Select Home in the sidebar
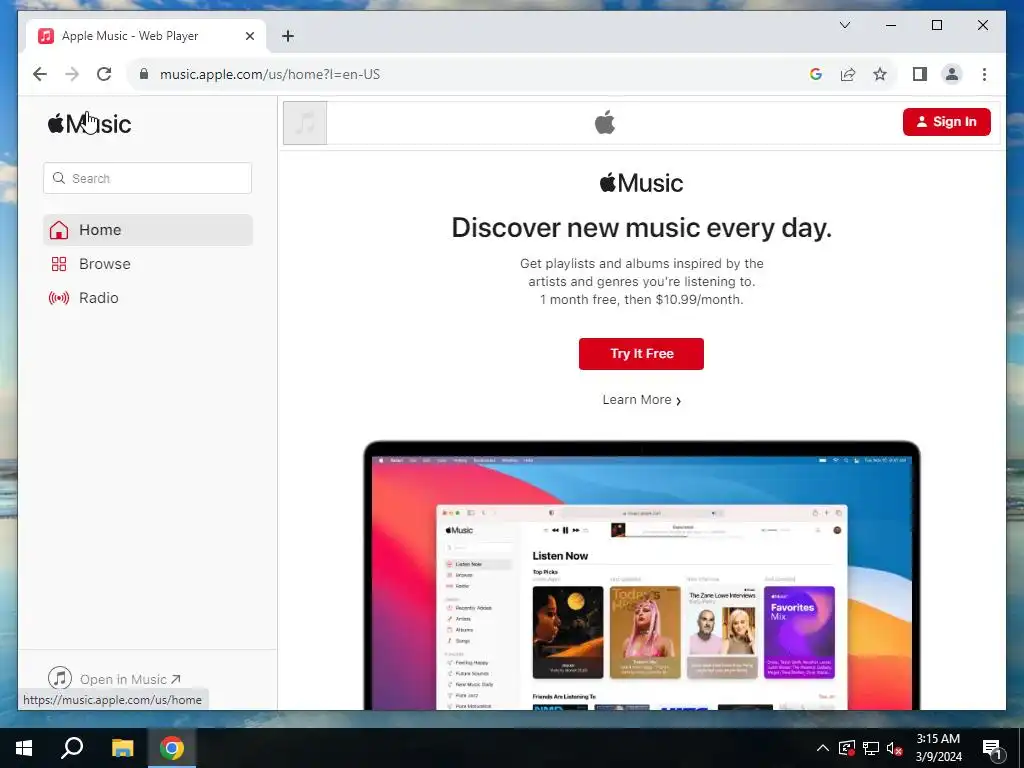This screenshot has height=768, width=1024. (x=148, y=230)
